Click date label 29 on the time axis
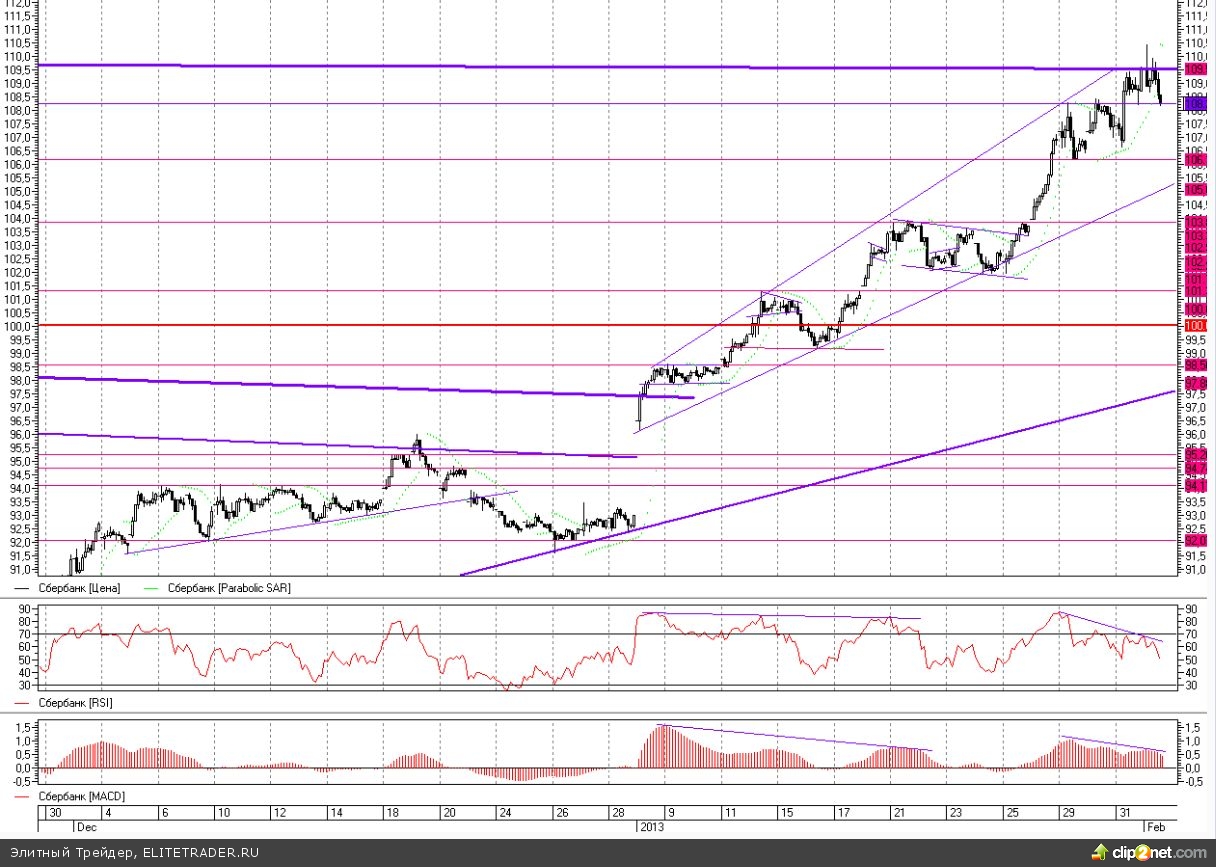The image size is (1216, 867). point(1067,813)
